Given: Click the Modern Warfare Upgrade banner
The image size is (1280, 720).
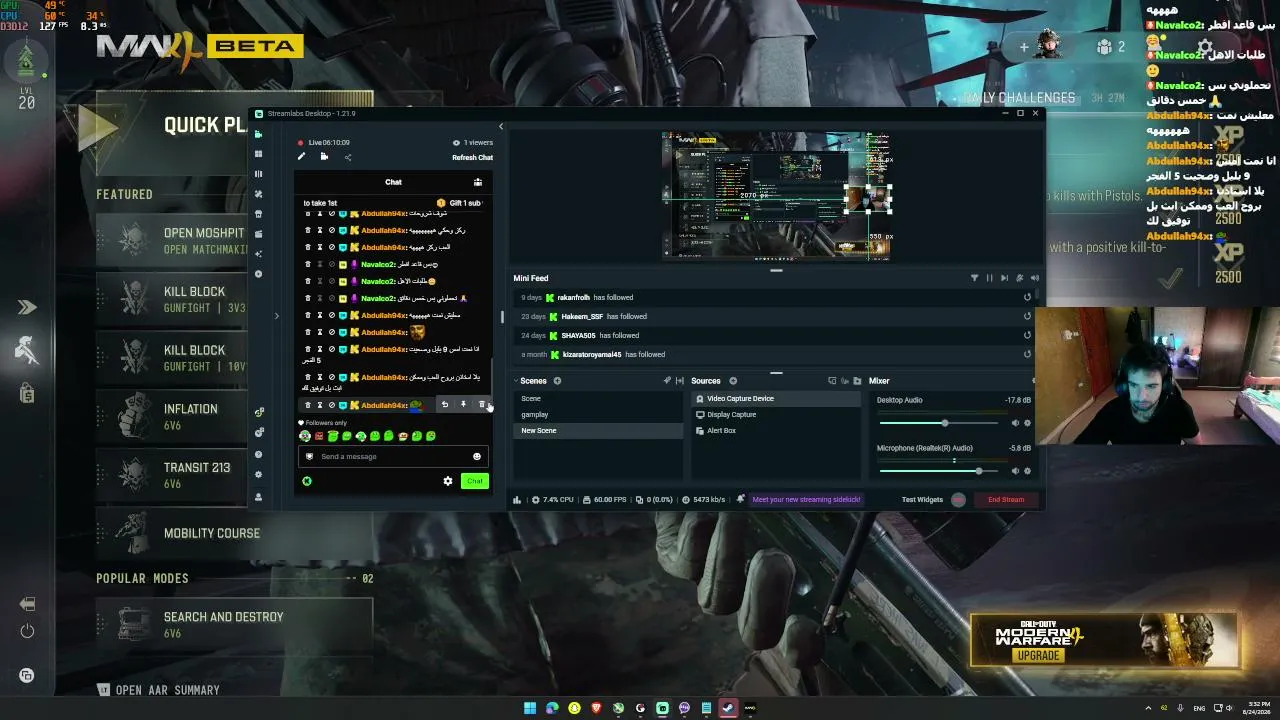Looking at the screenshot, I should (x=1104, y=640).
